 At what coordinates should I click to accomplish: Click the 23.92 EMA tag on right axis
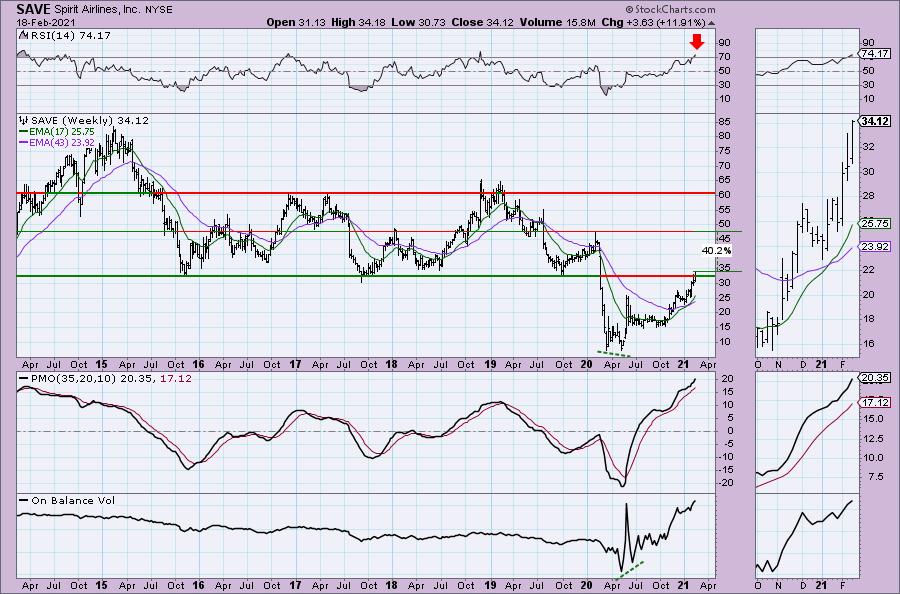pyautogui.click(x=876, y=246)
